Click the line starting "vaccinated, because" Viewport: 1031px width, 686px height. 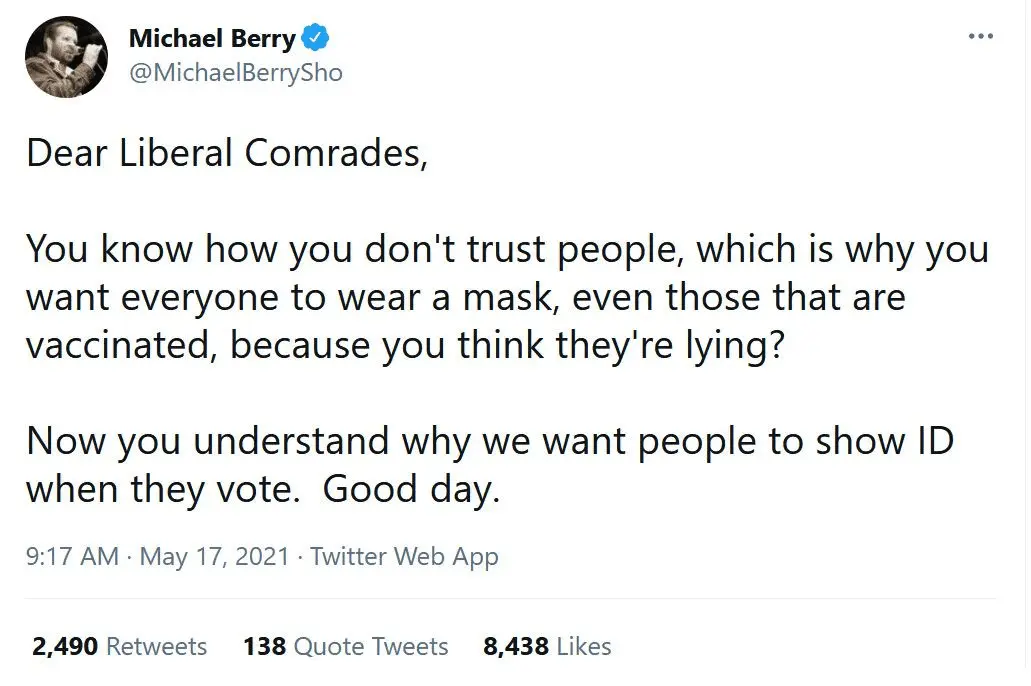pos(403,345)
